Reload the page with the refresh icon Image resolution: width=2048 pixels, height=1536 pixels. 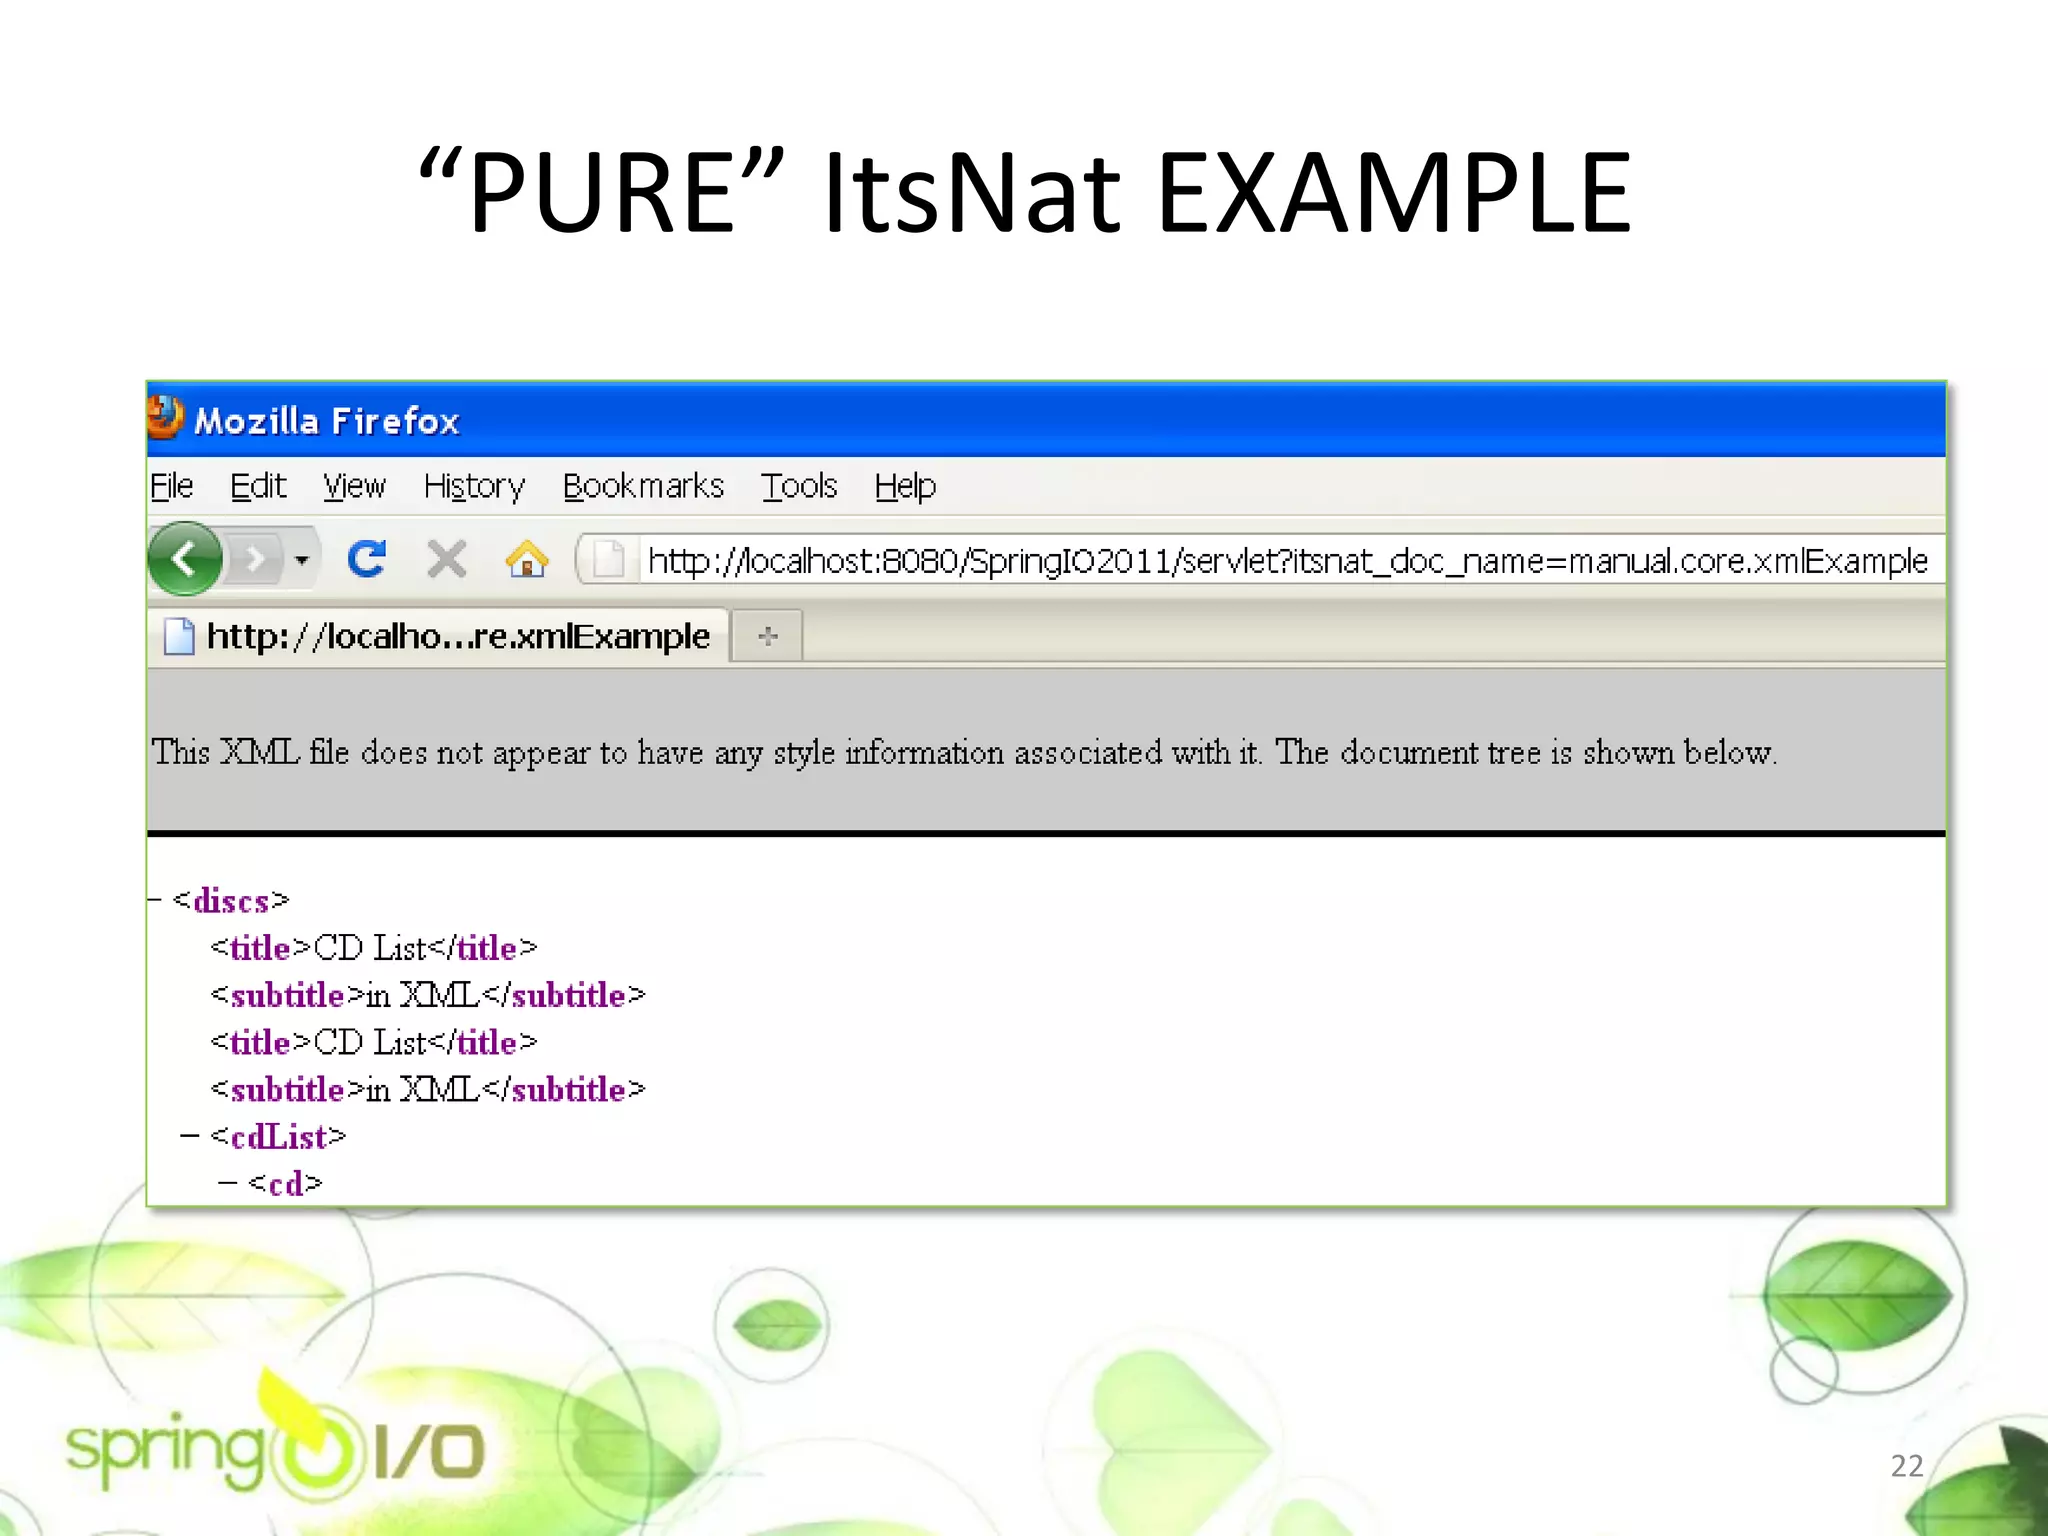coord(367,558)
